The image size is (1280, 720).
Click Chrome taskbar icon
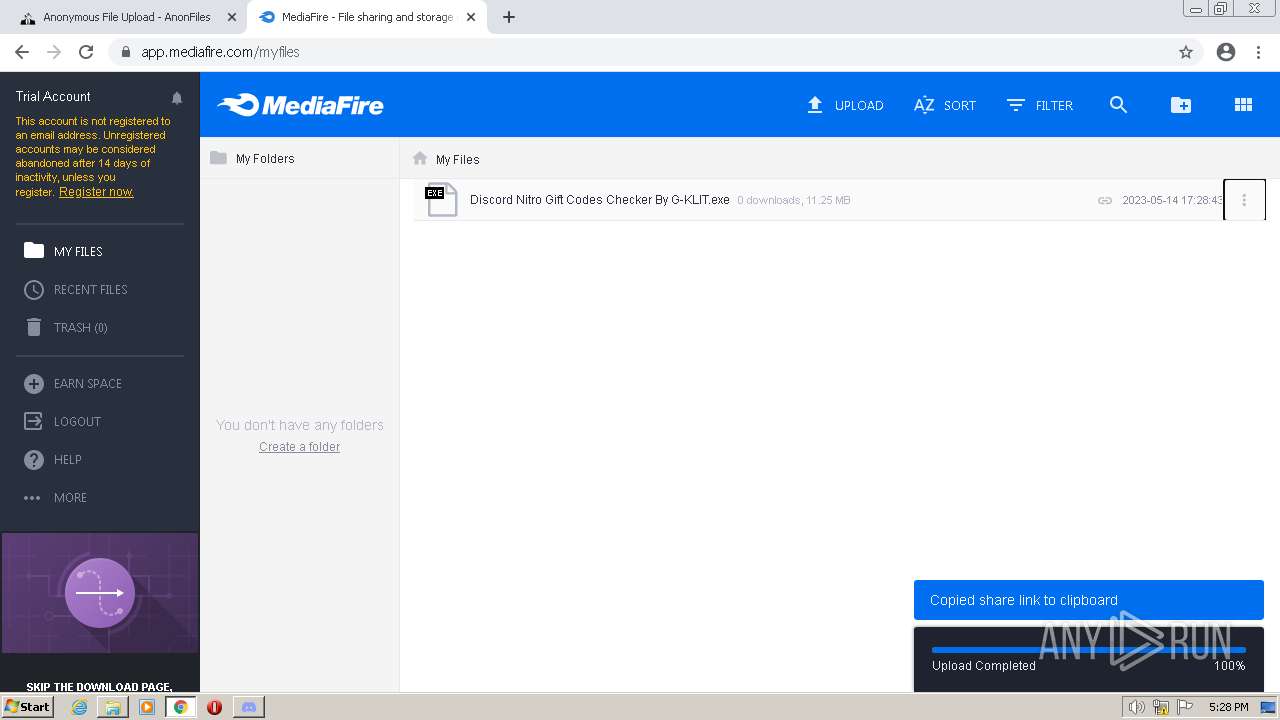(x=181, y=707)
